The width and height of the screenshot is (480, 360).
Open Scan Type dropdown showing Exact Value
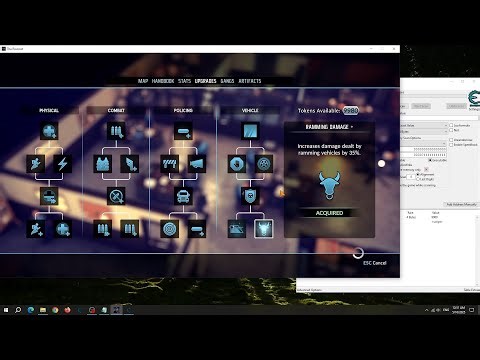424,125
